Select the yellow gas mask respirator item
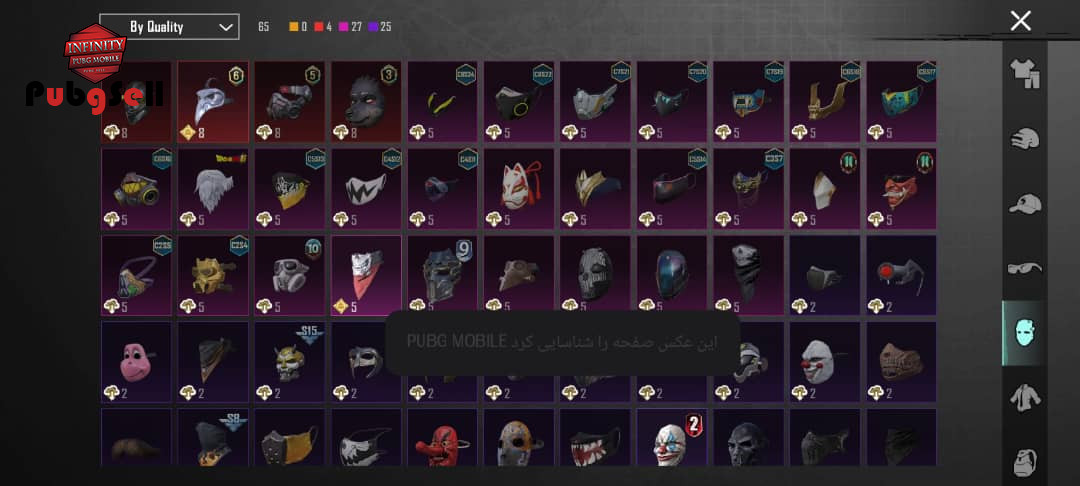Screen dimensions: 1080x486 [136, 189]
